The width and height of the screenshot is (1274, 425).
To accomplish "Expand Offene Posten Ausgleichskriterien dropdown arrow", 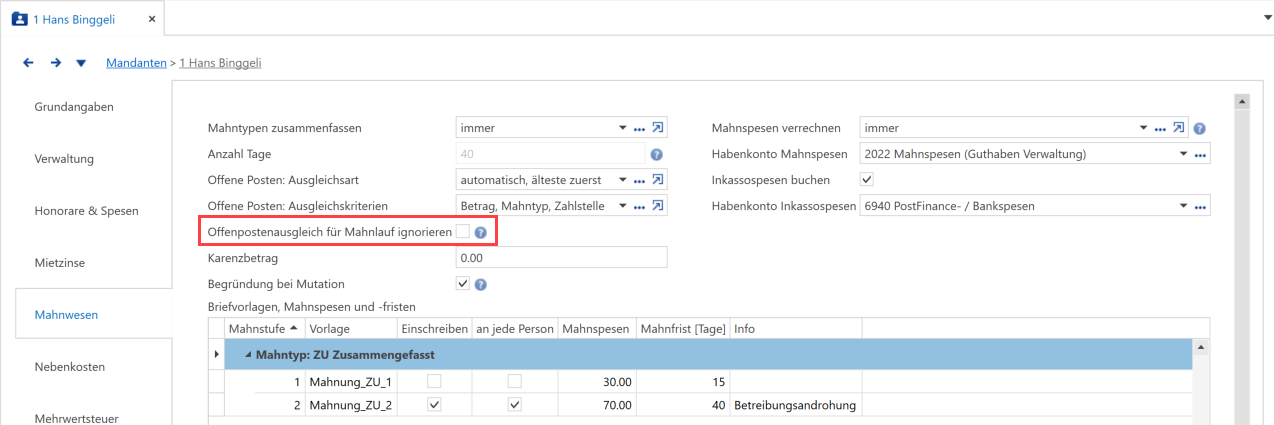I will point(621,206).
